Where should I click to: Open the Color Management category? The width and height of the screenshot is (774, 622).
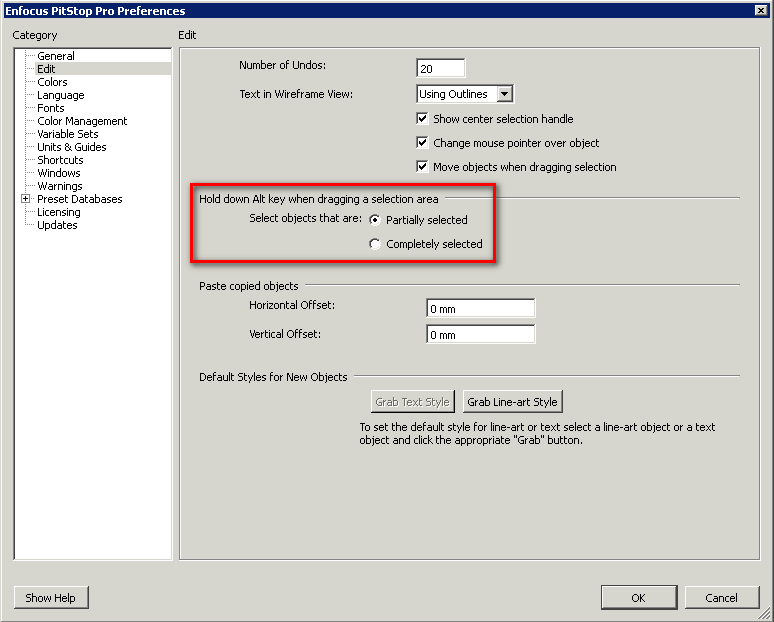coord(82,121)
